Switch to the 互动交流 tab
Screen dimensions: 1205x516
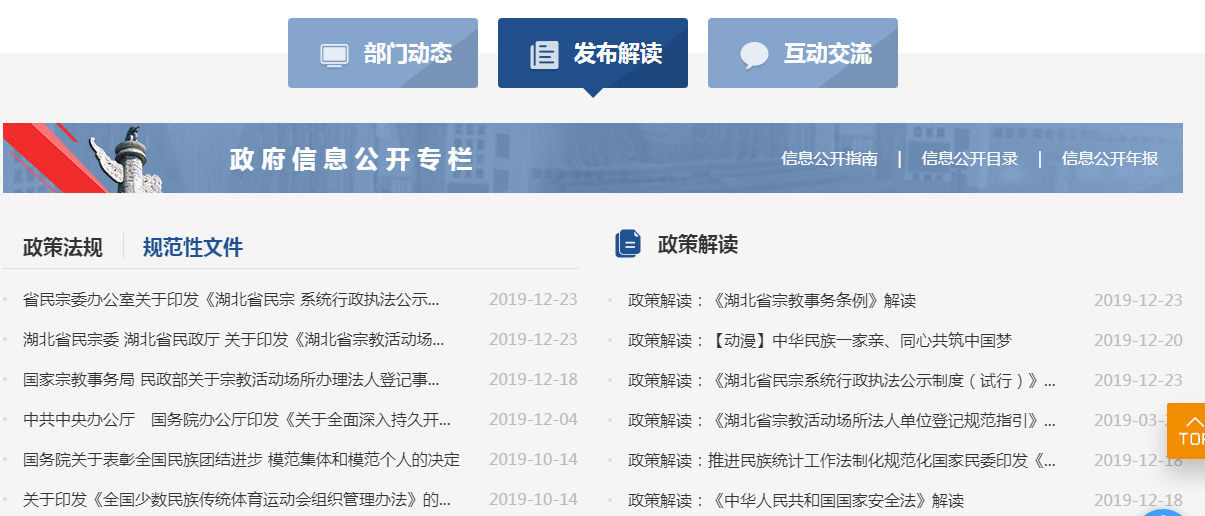pos(803,53)
